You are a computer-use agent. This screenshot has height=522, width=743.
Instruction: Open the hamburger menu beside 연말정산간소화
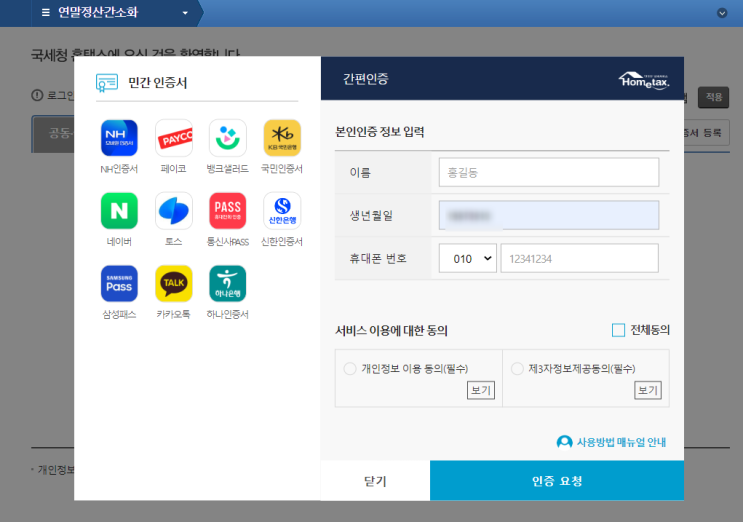[45, 12]
